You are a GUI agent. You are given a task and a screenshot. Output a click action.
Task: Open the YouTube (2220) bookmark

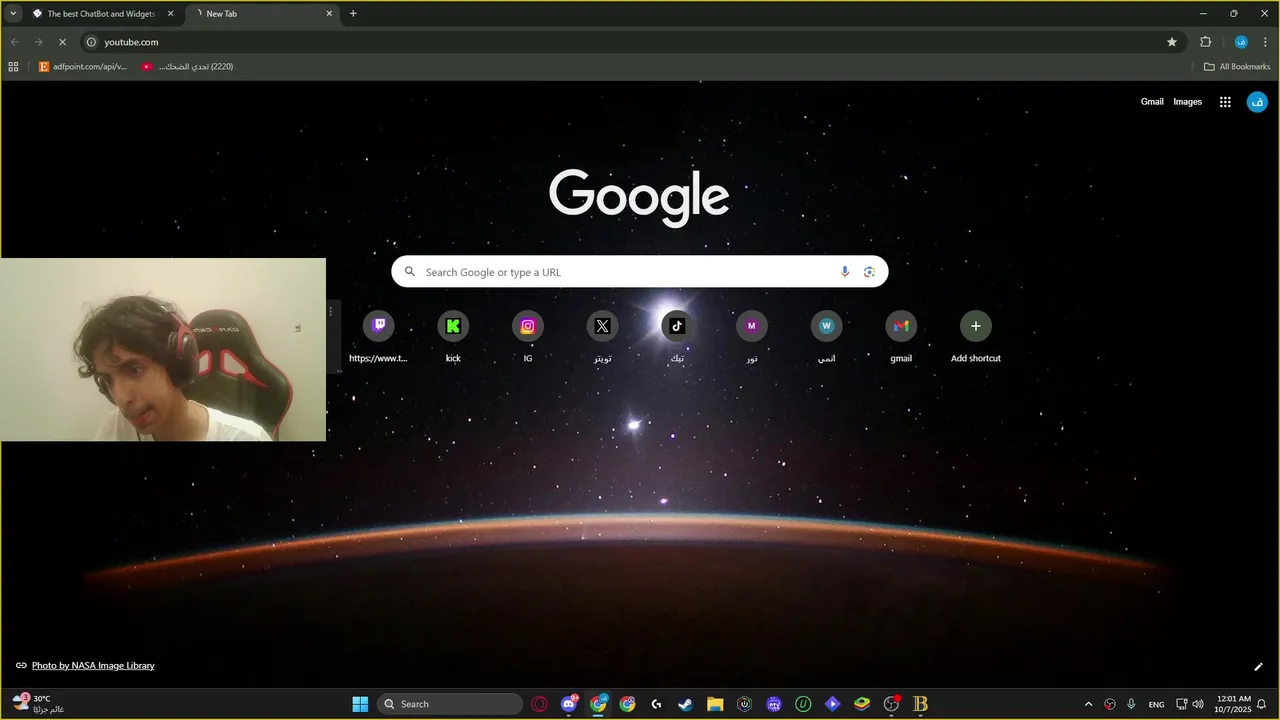[187, 67]
